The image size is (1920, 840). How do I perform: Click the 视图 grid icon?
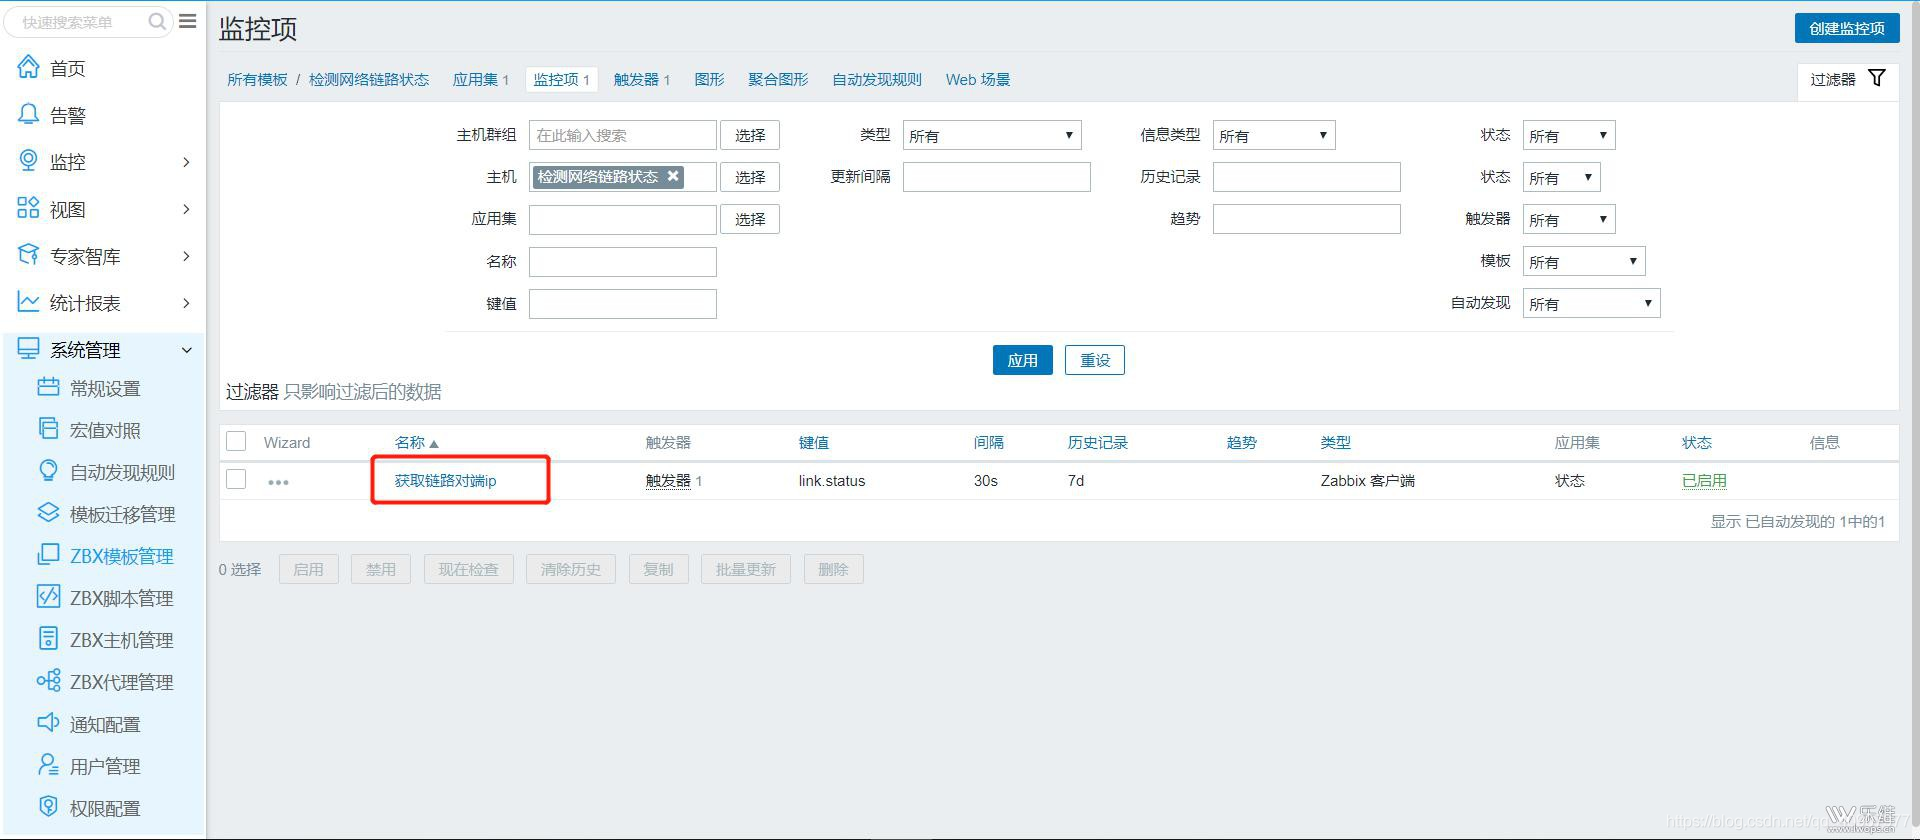point(28,208)
